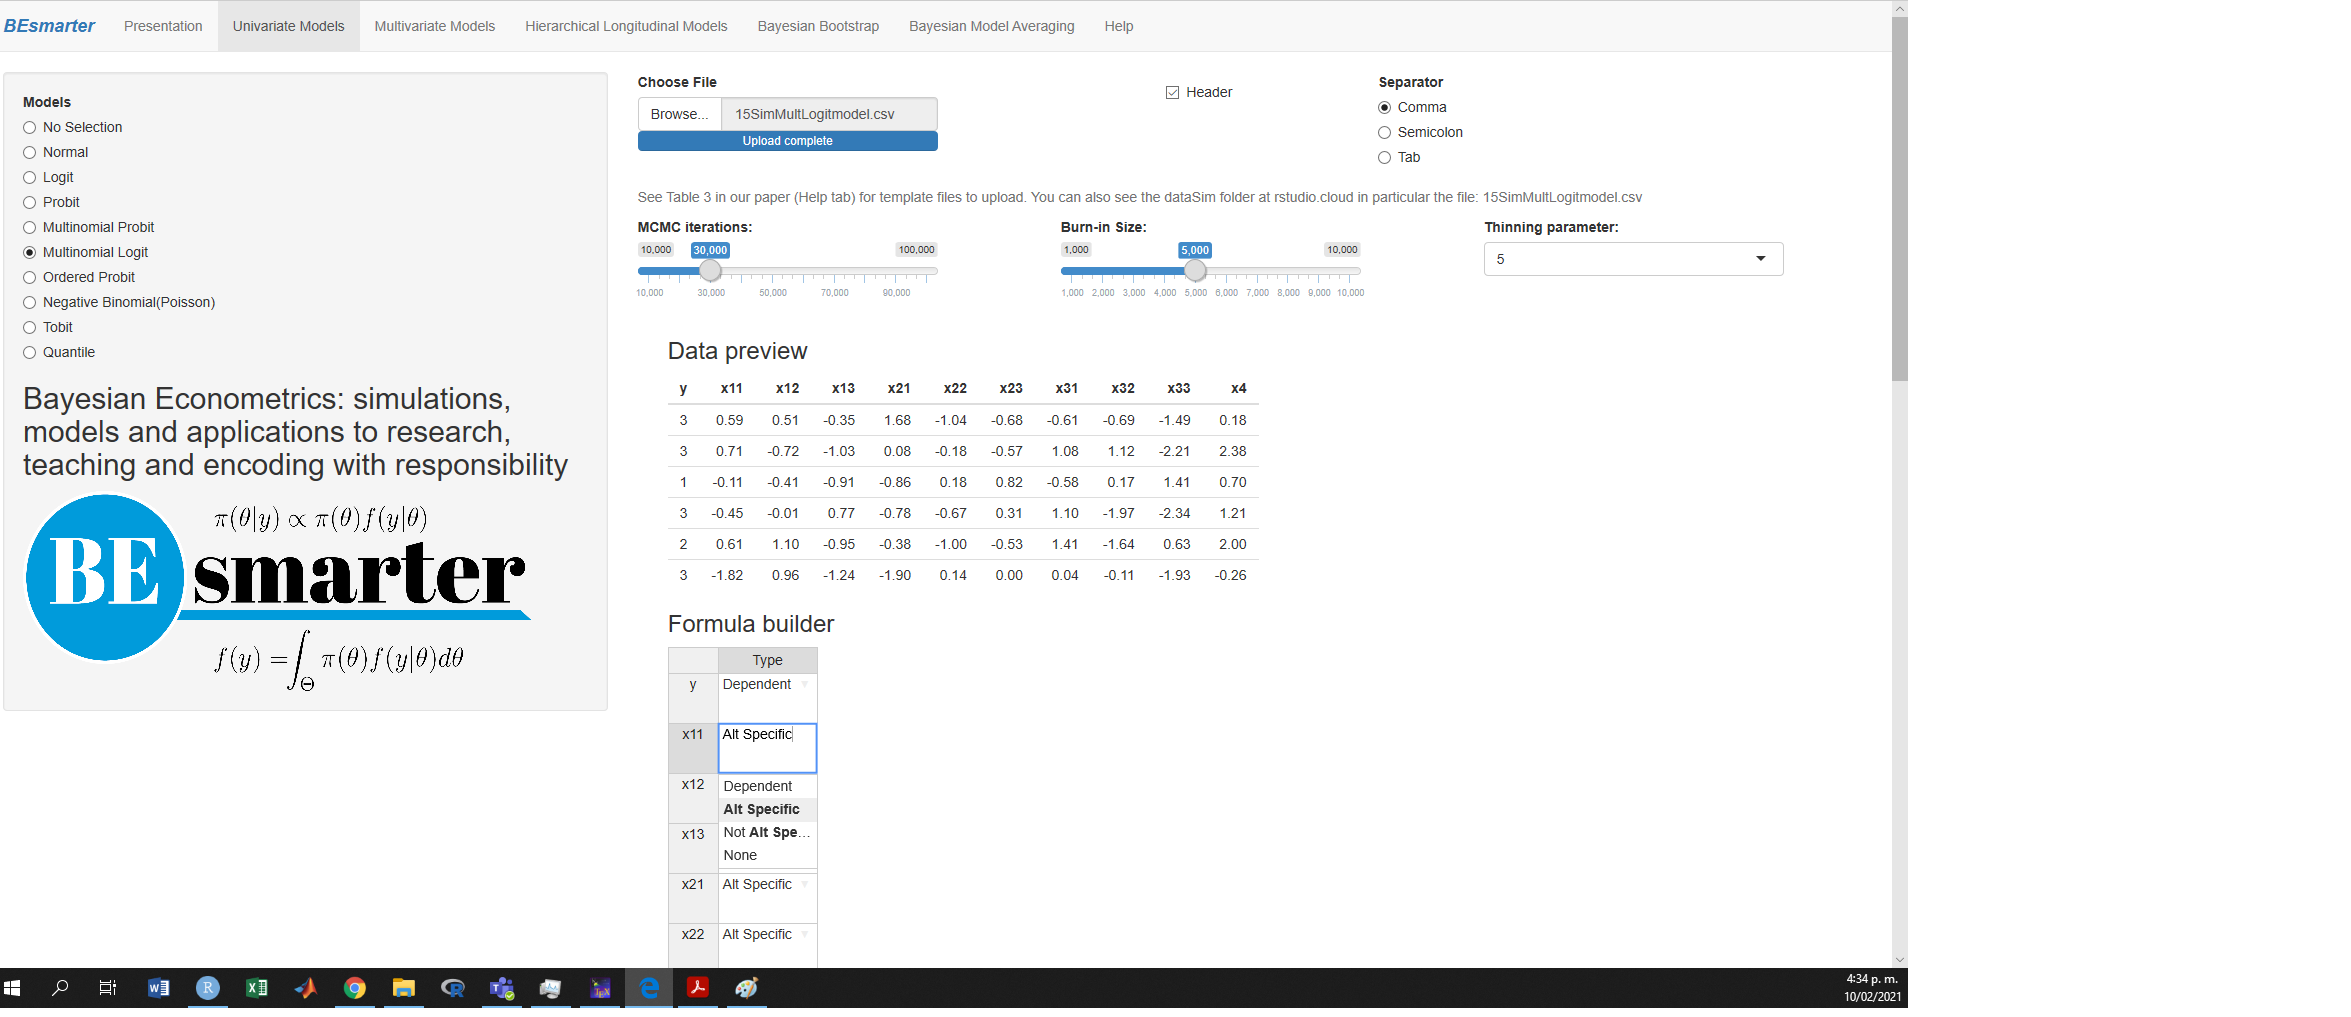Click the Browse button to choose a file
Image resolution: width=2351 pixels, height=1017 pixels.
tap(678, 113)
